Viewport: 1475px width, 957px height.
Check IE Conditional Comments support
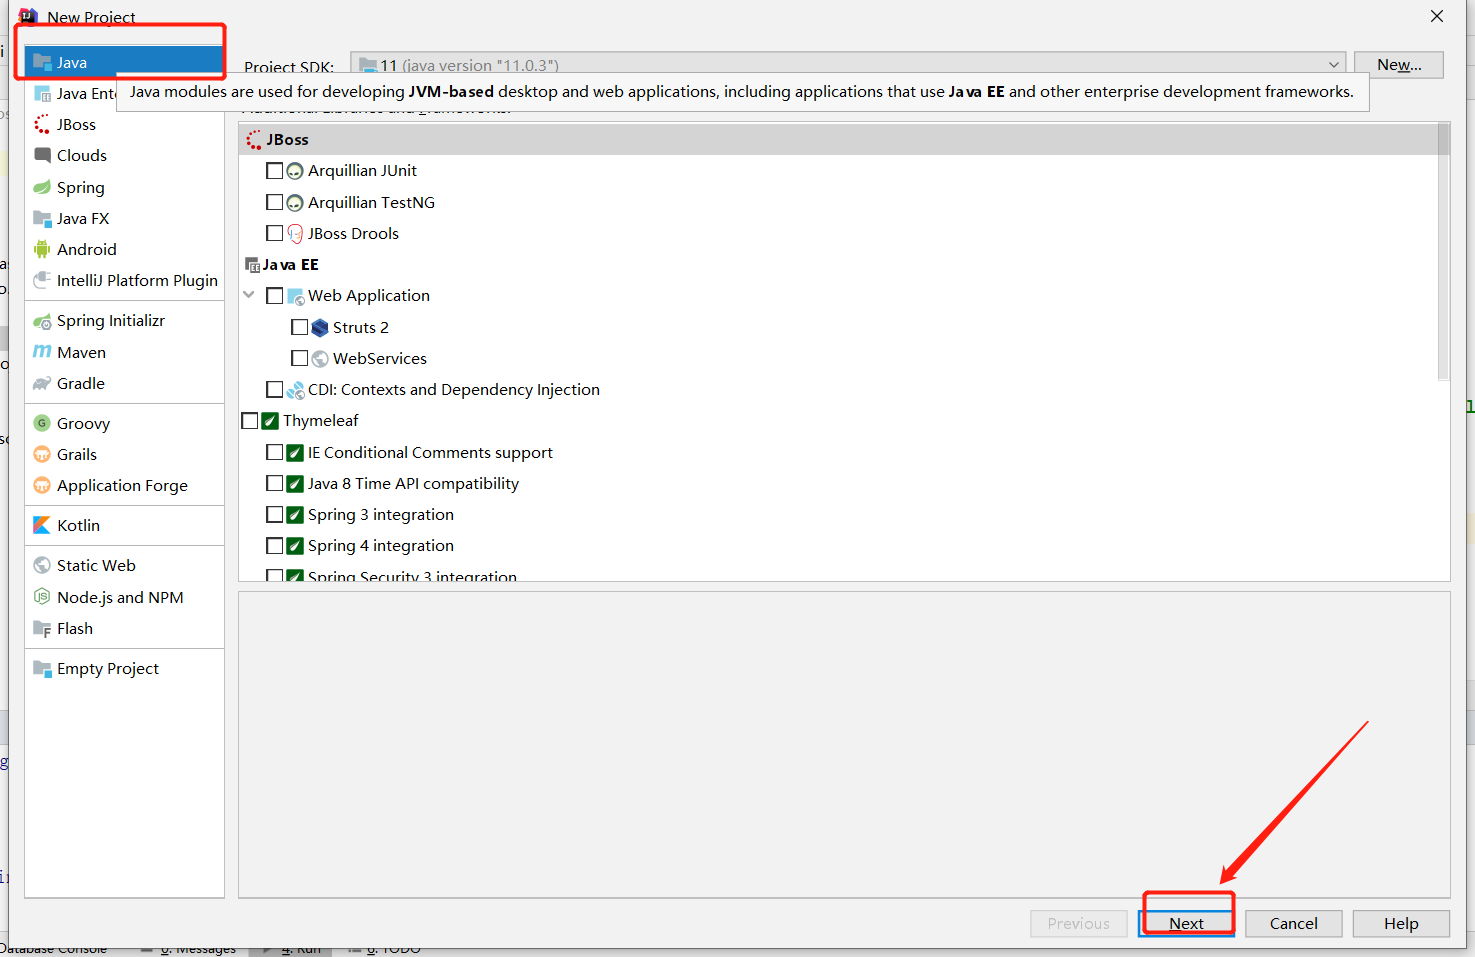(275, 452)
